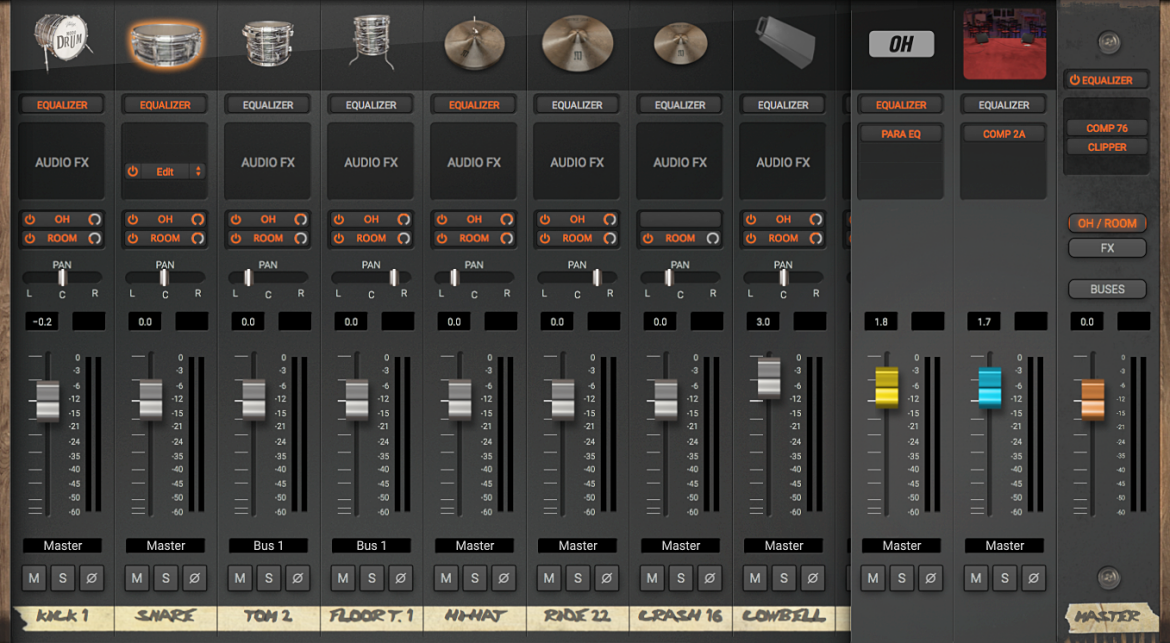Toggle Crash 16 ROOM send power

648,238
